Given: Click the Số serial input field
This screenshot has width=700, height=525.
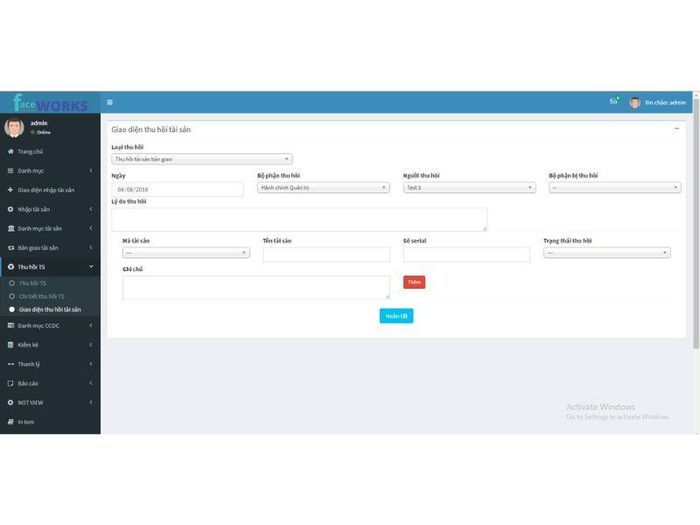Looking at the screenshot, I should (x=467, y=254).
